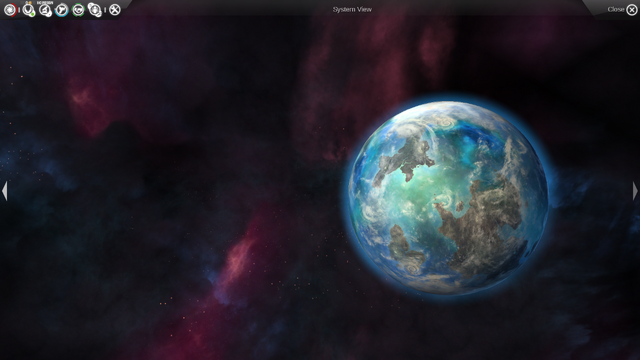
Task: Go to previous planet with left arrow
Action: tap(4, 191)
